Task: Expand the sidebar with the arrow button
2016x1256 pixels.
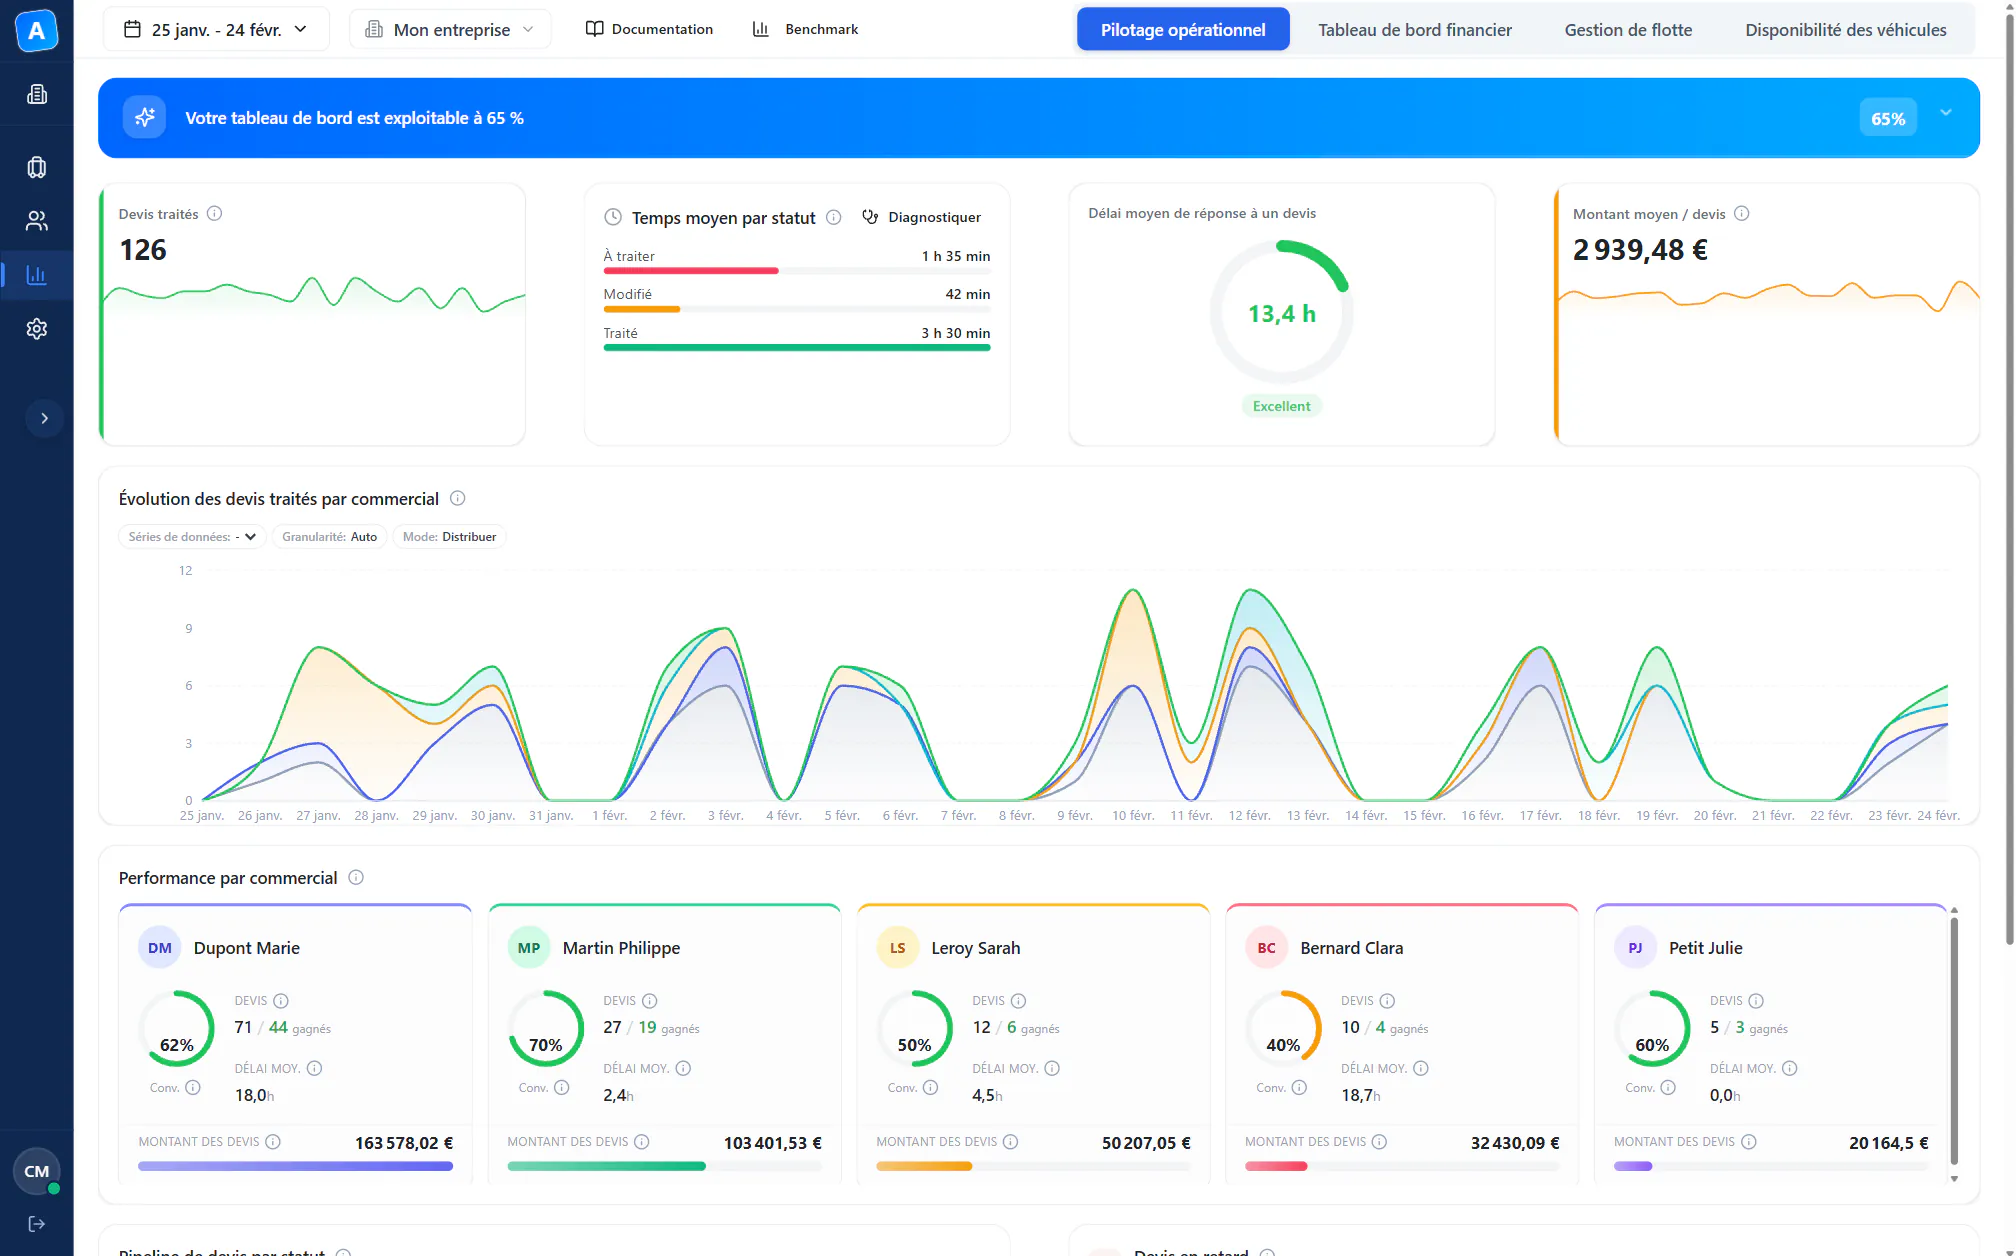Action: pos(44,418)
